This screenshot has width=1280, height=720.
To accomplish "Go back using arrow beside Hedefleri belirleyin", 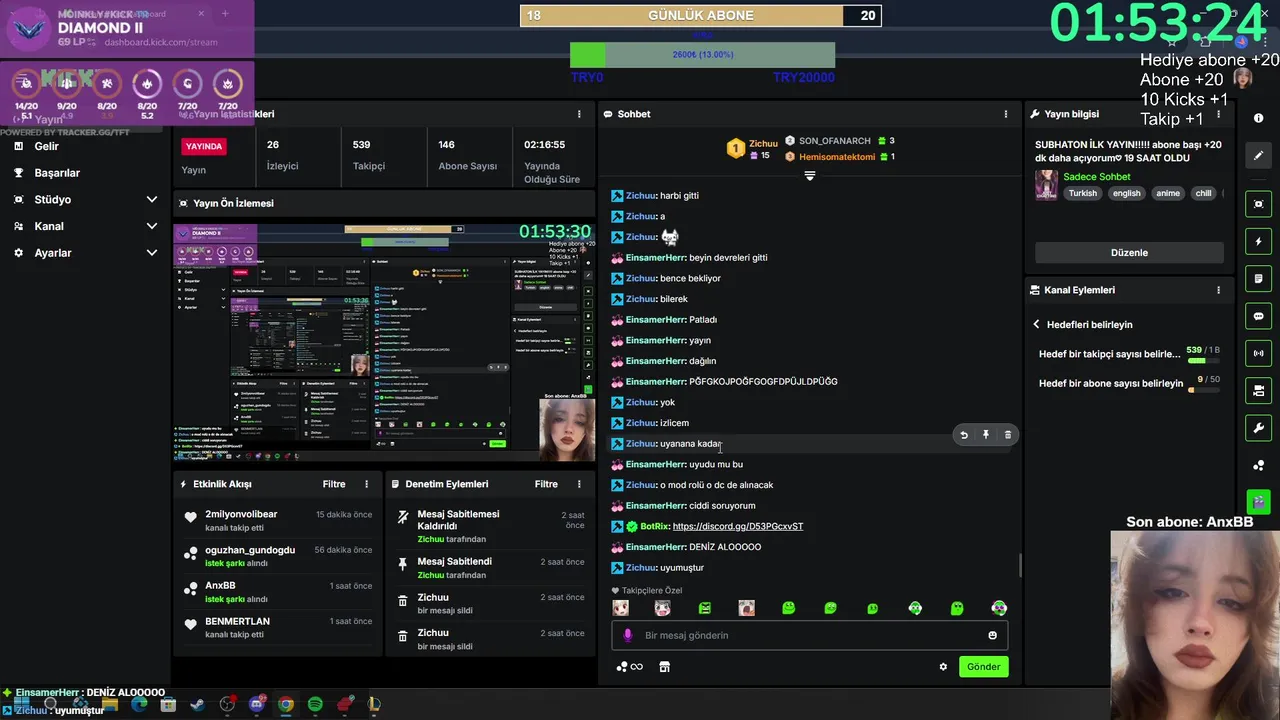I will (1036, 324).
